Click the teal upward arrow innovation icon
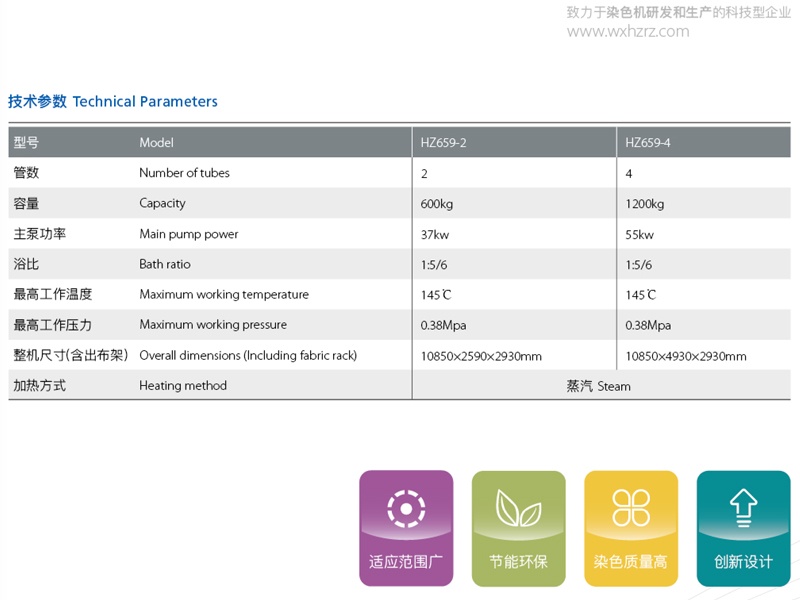Screen dimensions: 800x600 click(x=743, y=508)
